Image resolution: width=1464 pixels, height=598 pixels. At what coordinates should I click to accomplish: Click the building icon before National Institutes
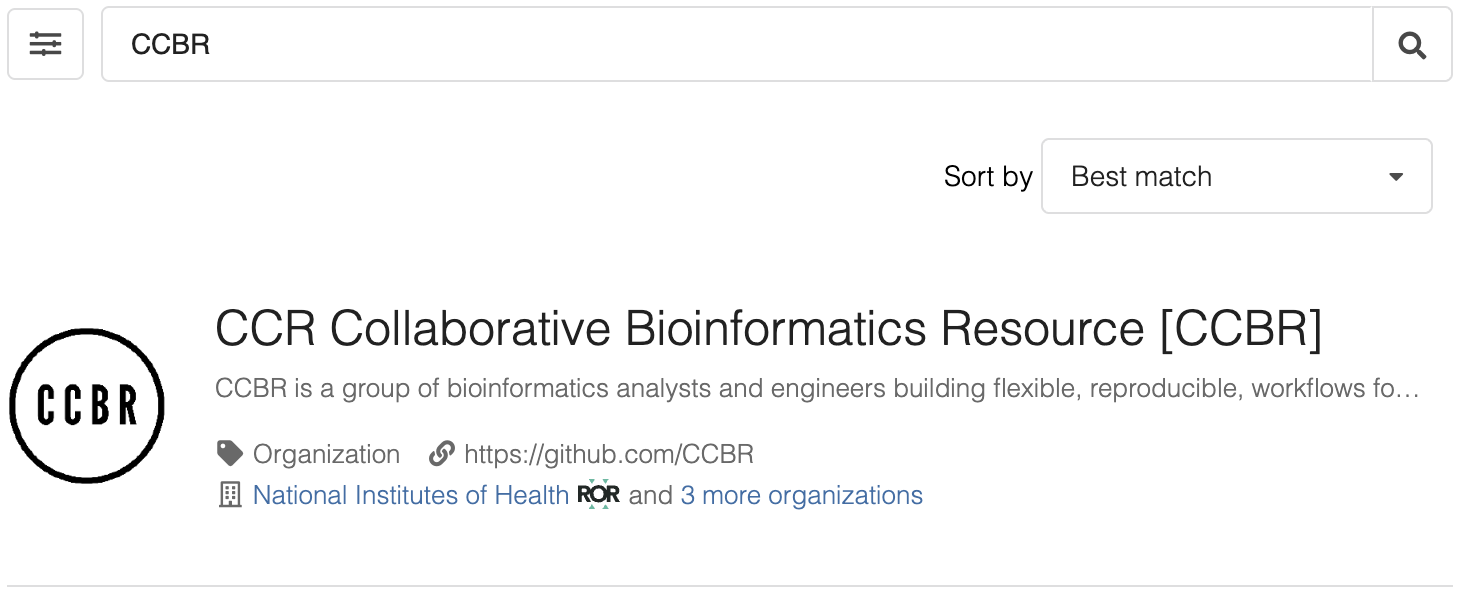coord(230,495)
